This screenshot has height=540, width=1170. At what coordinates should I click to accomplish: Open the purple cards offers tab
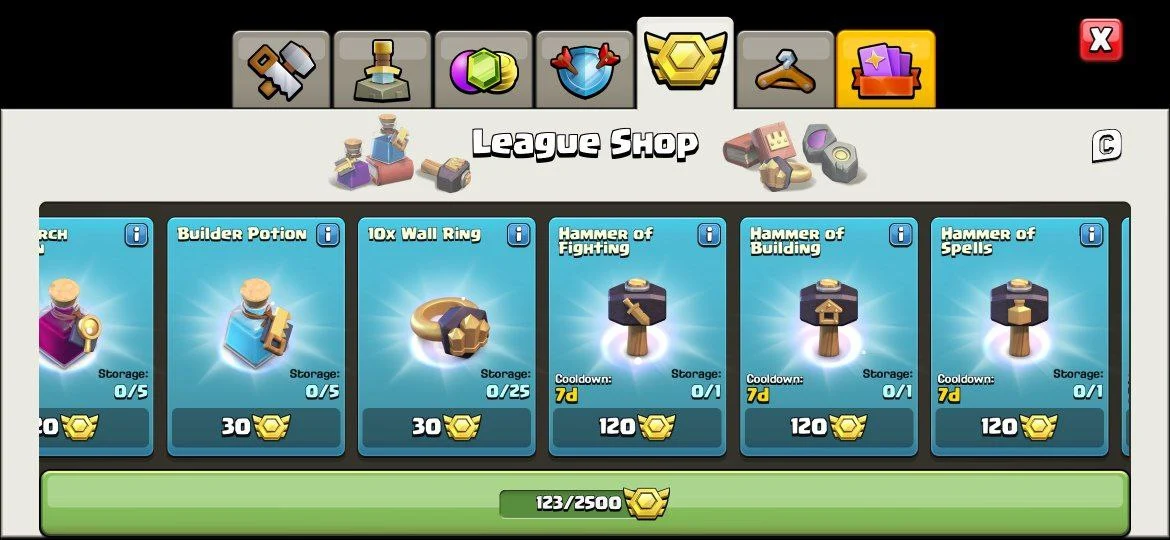tap(886, 69)
